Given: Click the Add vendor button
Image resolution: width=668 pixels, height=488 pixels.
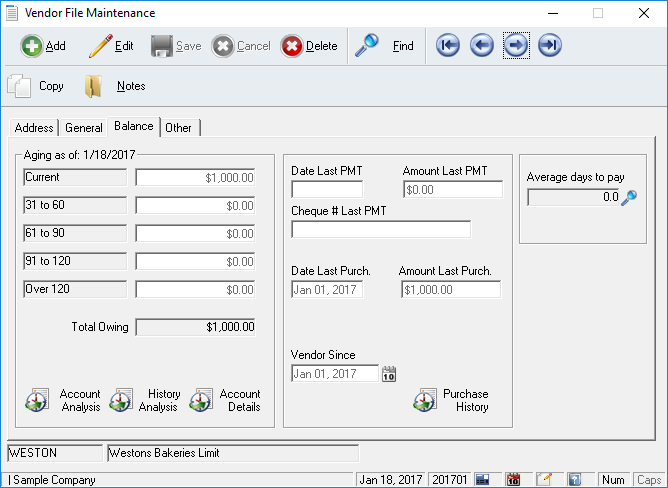Looking at the screenshot, I should coord(43,46).
